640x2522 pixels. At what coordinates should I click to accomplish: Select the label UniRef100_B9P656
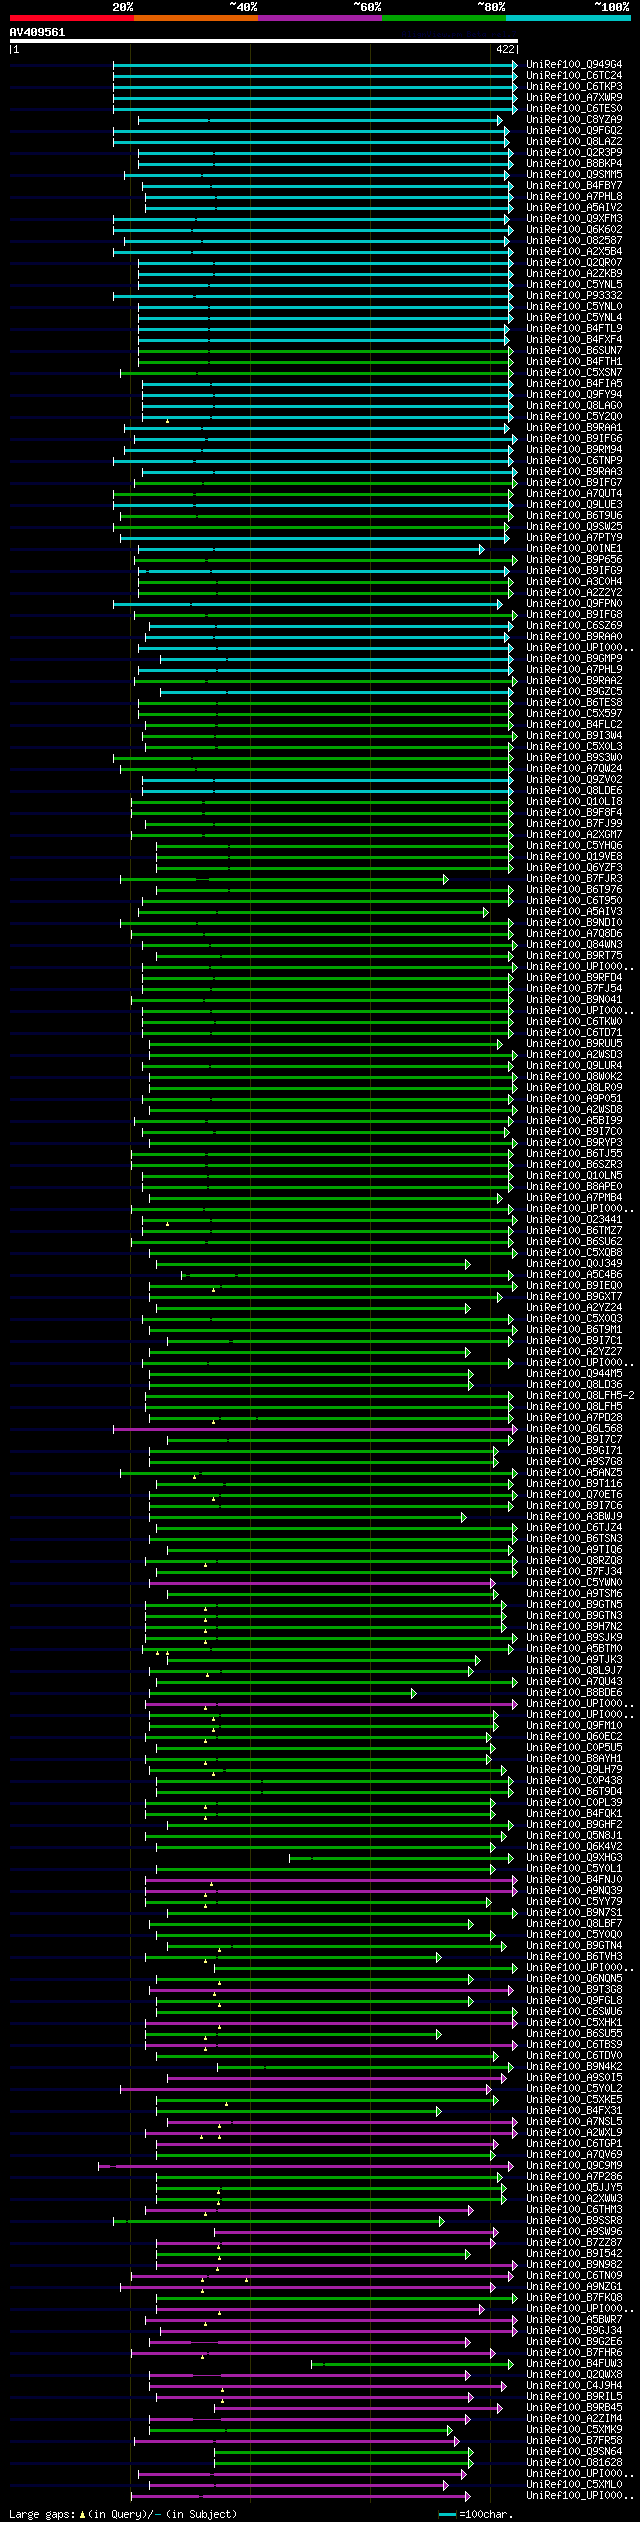(x=574, y=560)
